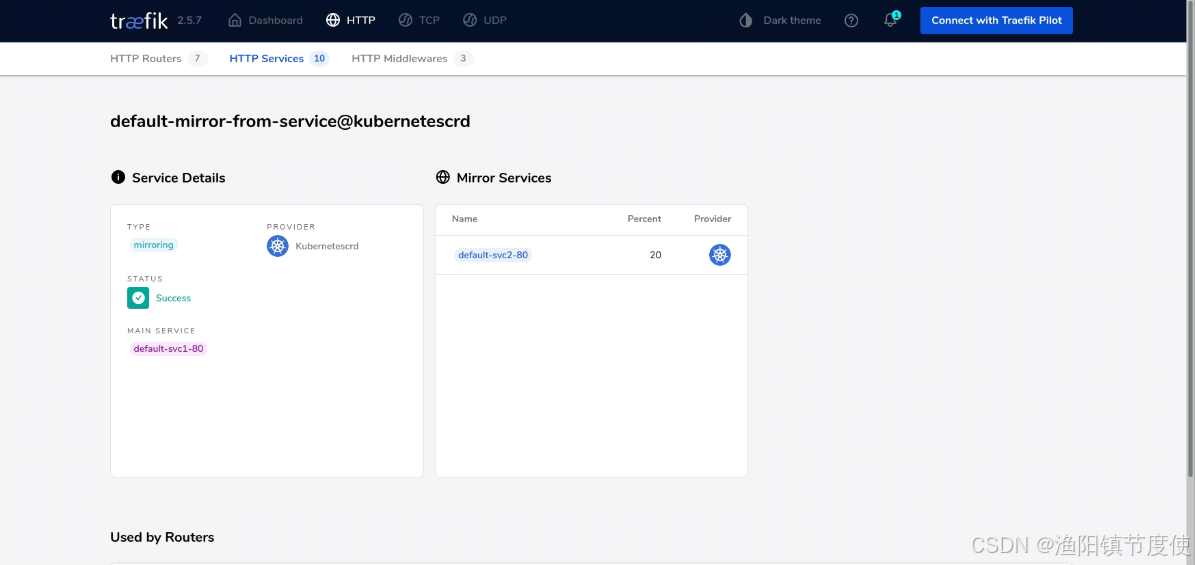Viewport: 1195px width, 565px height.
Task: Click the Used by Routers heading
Action: pyautogui.click(x=162, y=537)
